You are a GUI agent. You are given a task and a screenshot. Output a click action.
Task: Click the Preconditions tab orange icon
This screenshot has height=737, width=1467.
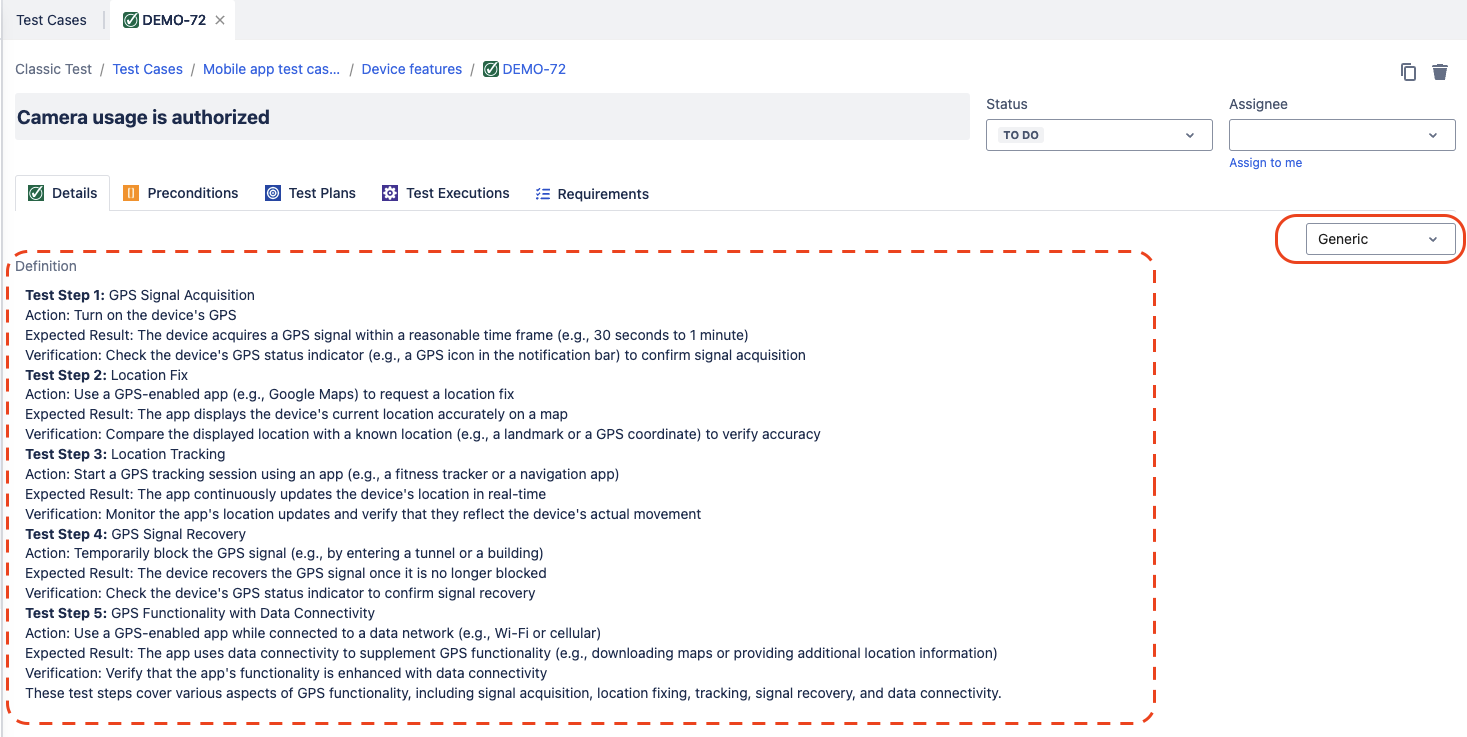point(131,193)
